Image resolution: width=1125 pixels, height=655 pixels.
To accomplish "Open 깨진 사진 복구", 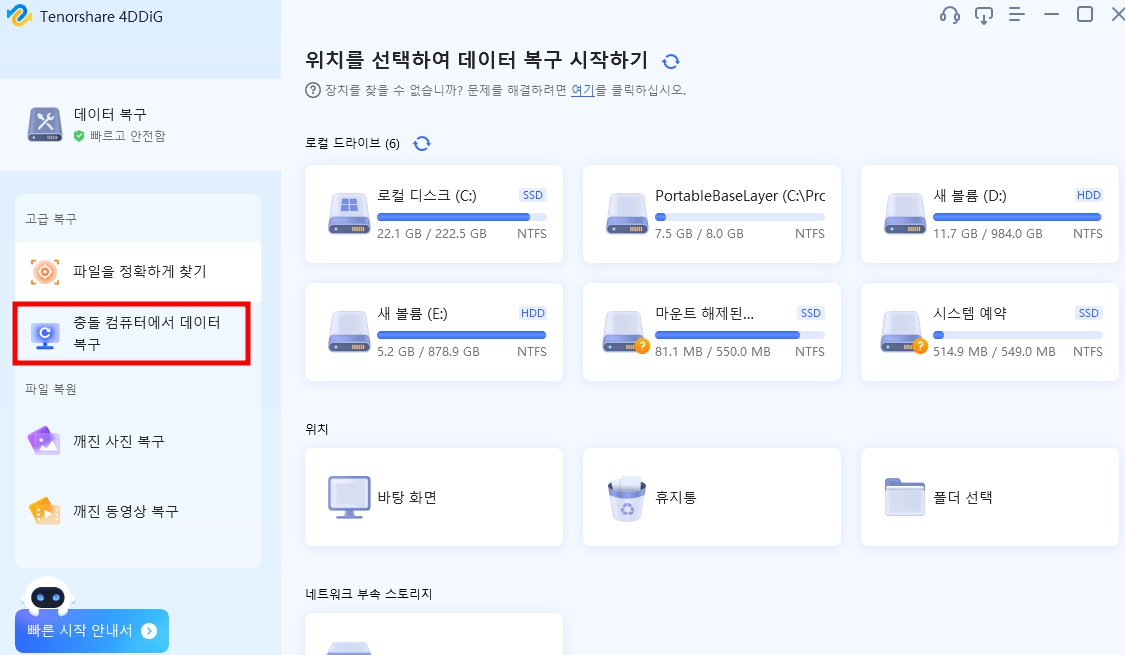I will [x=138, y=441].
